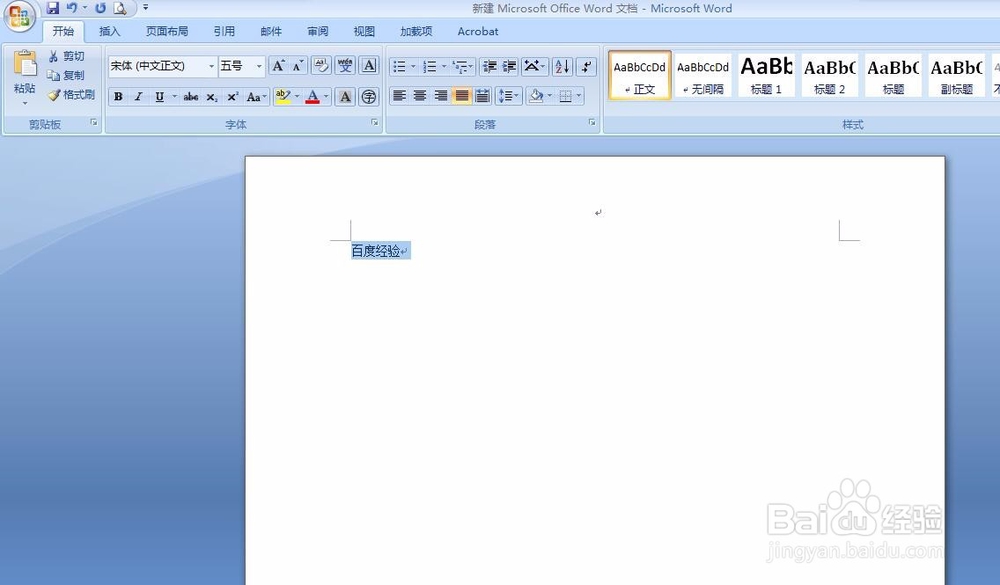
Task: Toggle justify alignment
Action: click(x=461, y=96)
